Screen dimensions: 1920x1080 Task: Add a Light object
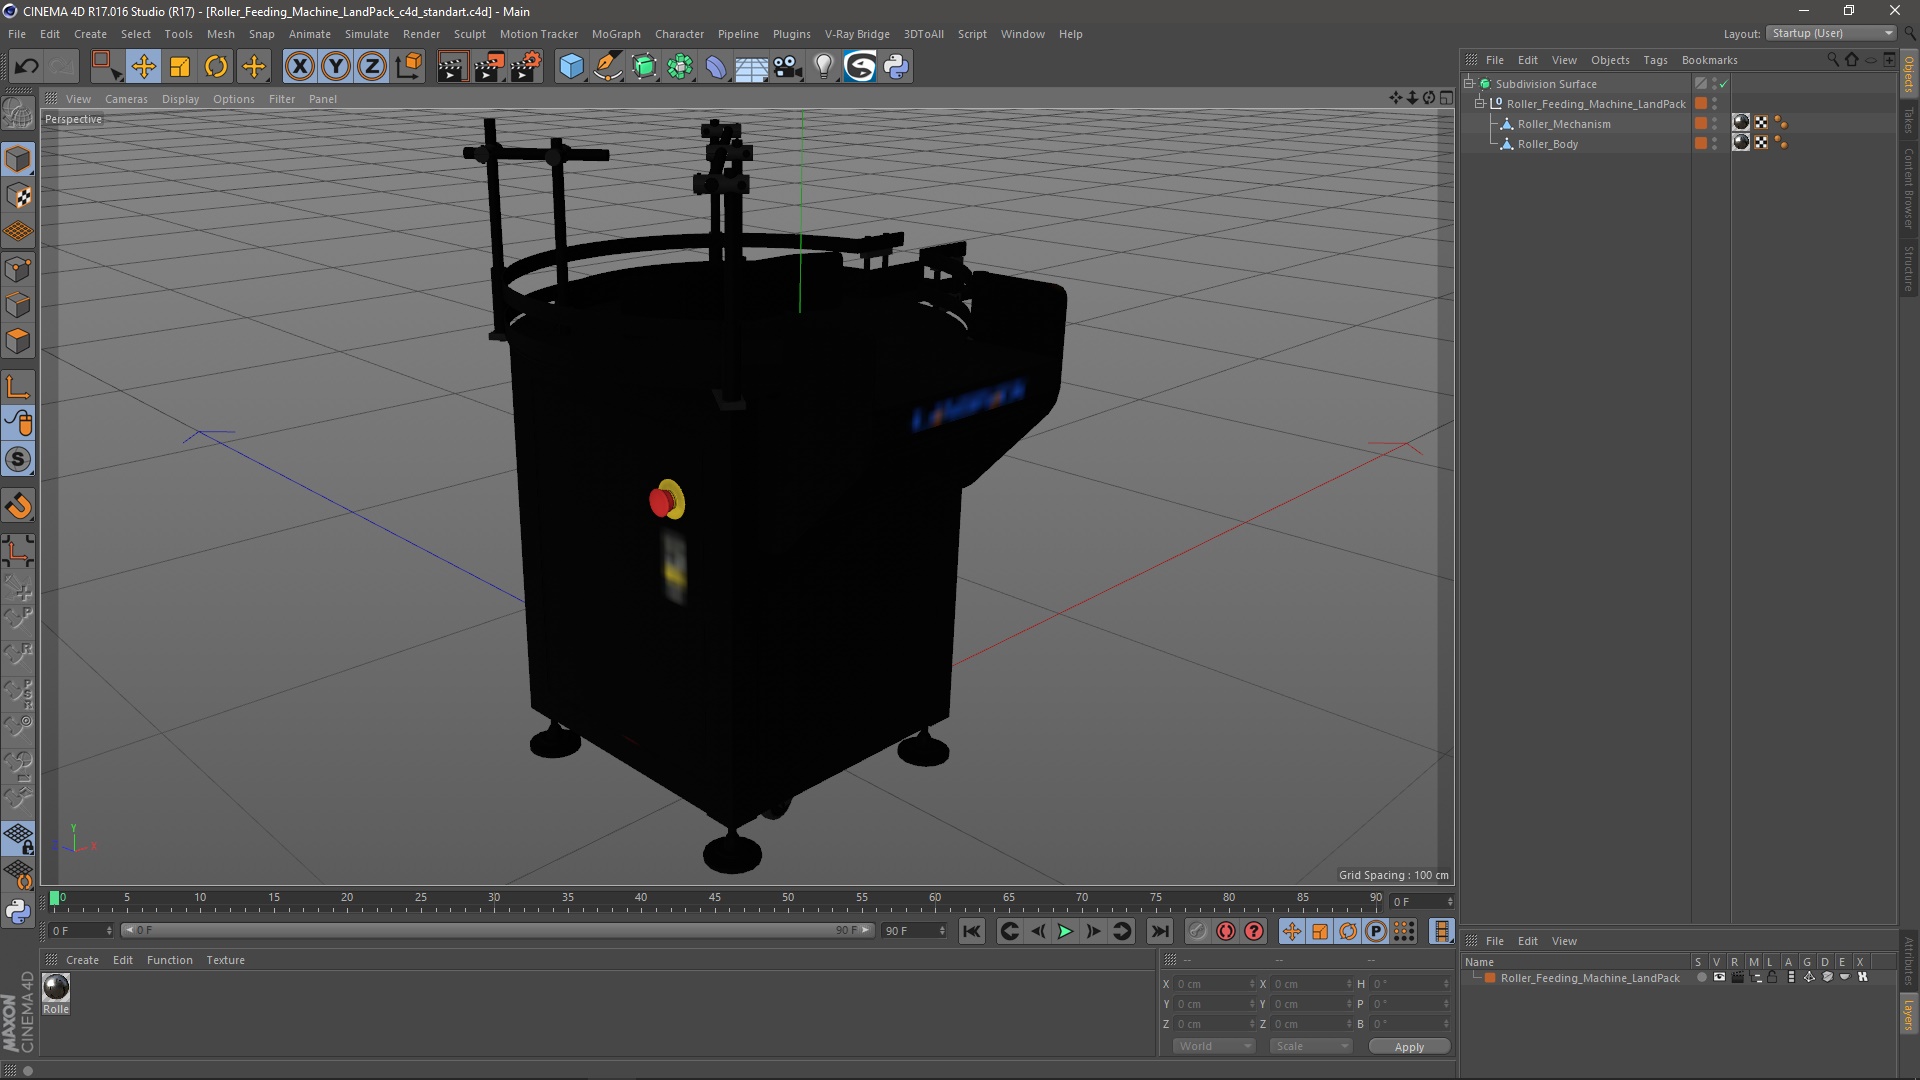[x=824, y=67]
